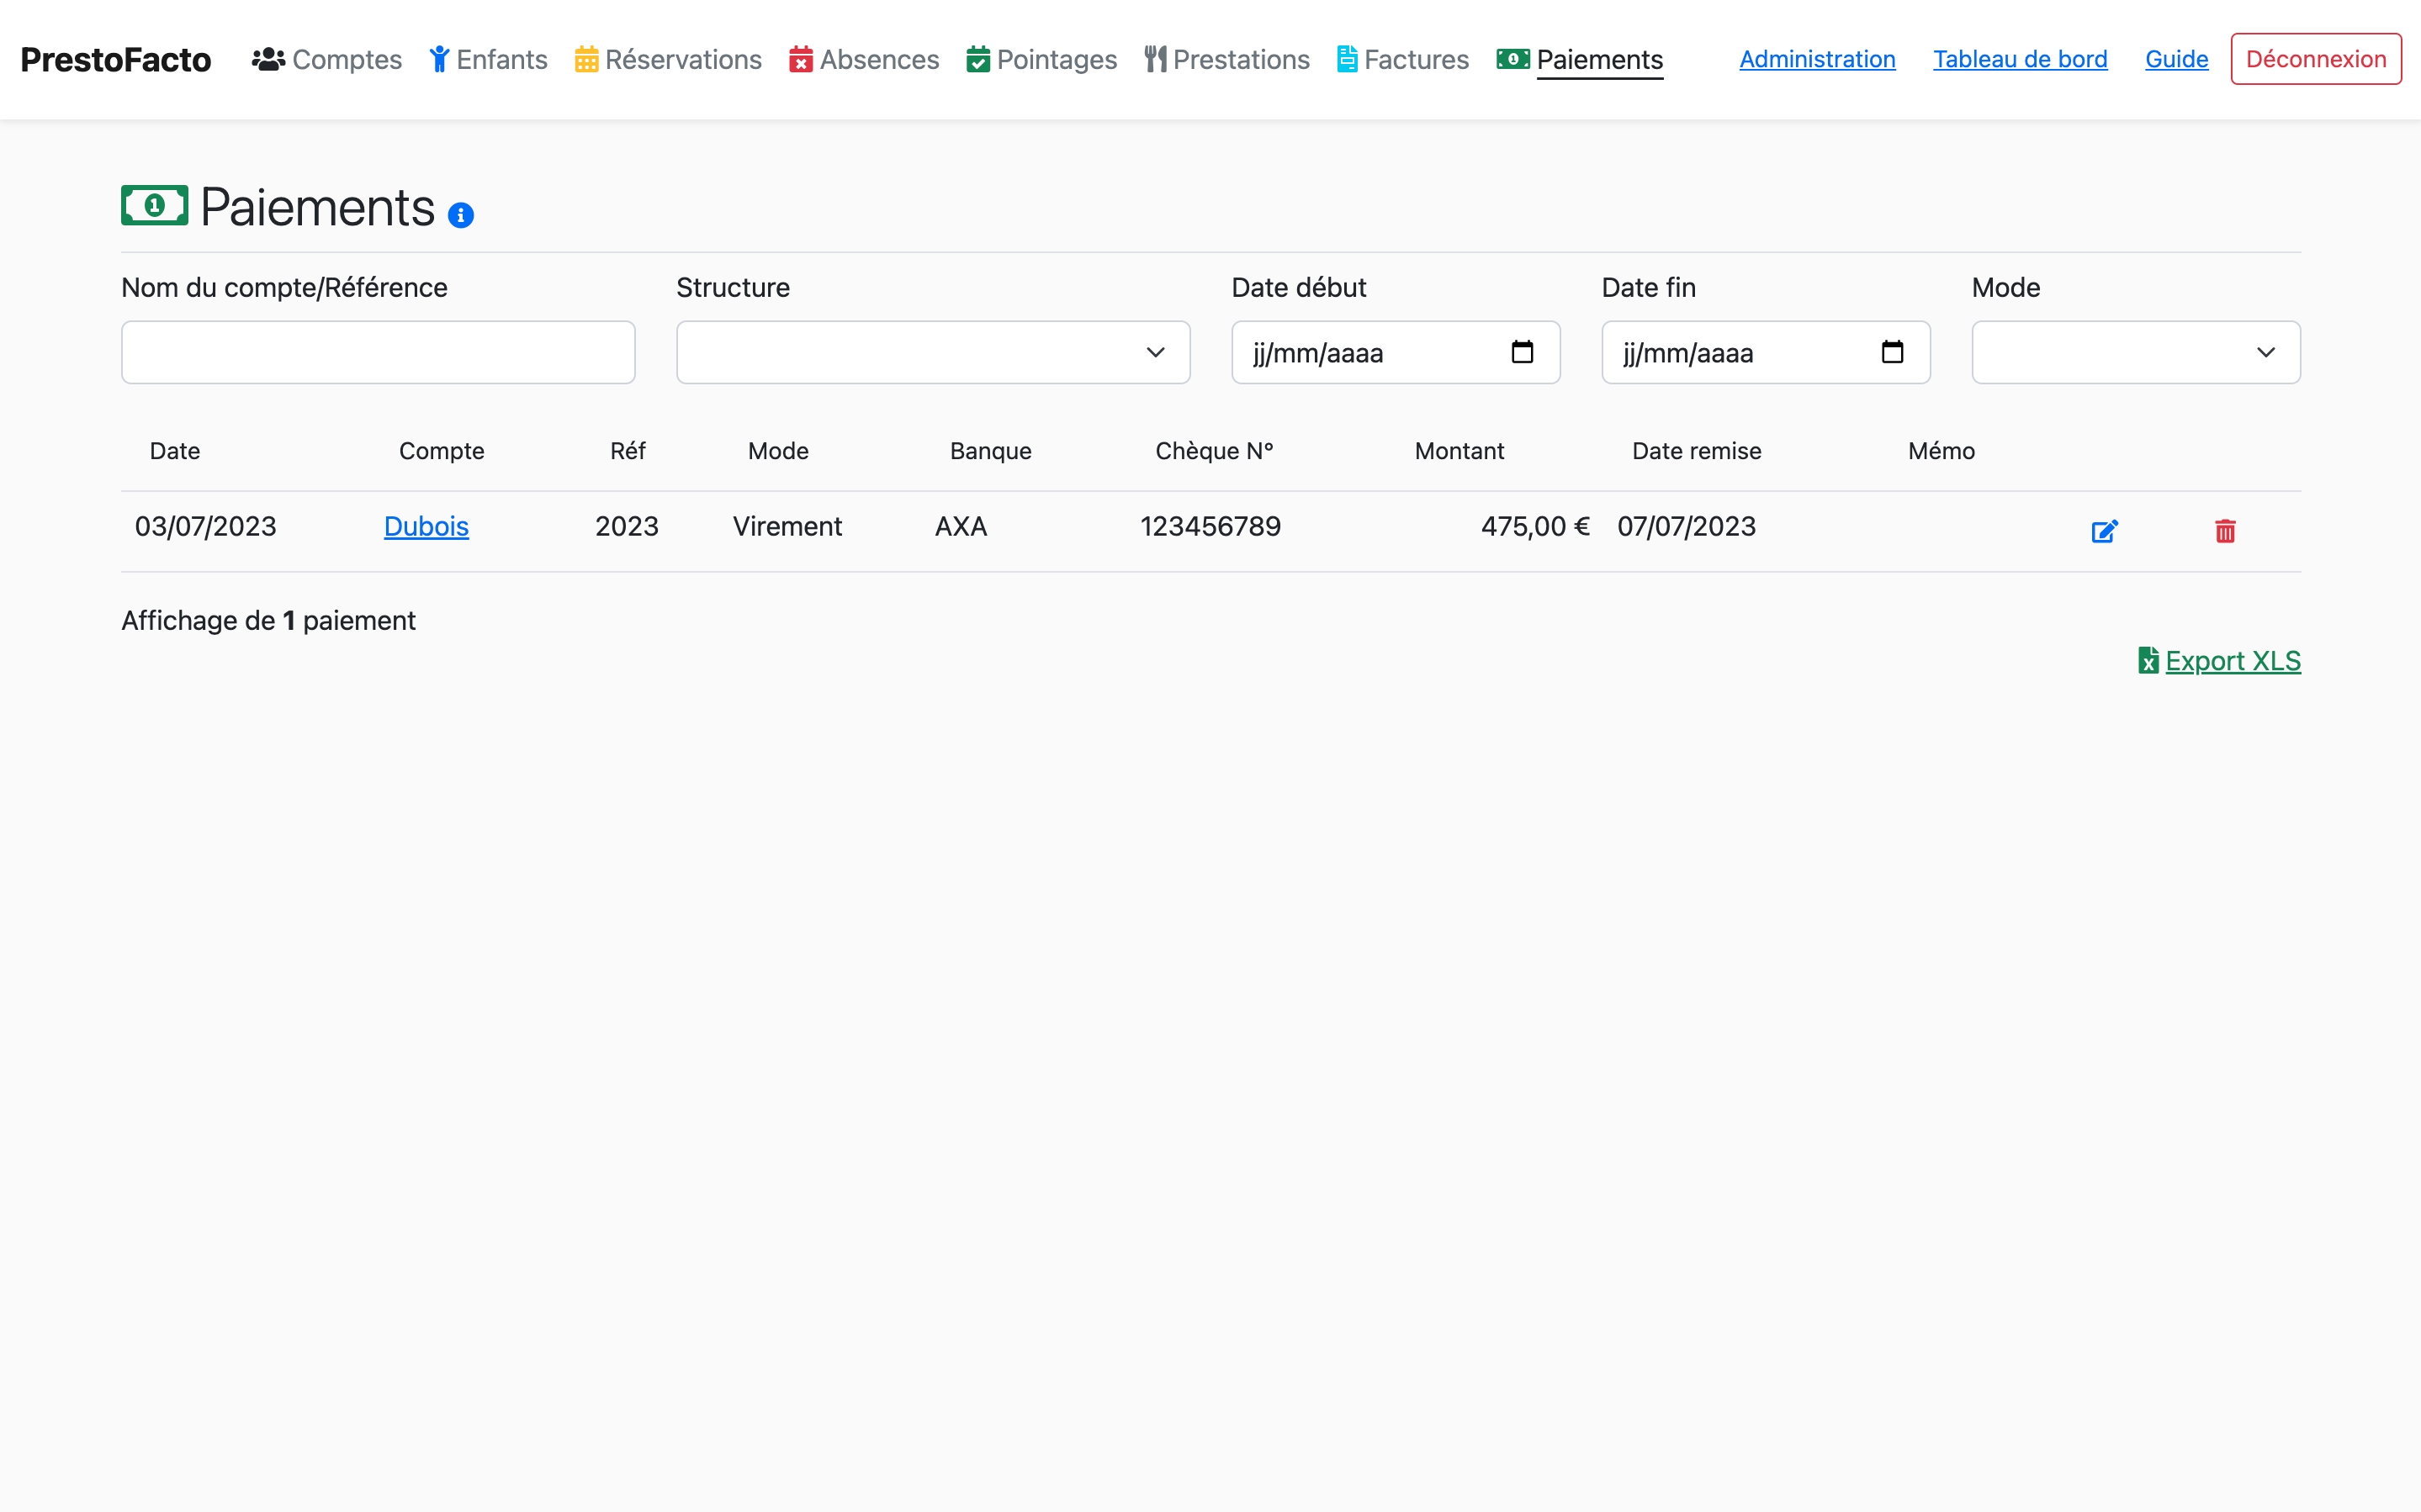Go to the Pointages menu item
The height and width of the screenshot is (1512, 2421).
pos(1041,60)
